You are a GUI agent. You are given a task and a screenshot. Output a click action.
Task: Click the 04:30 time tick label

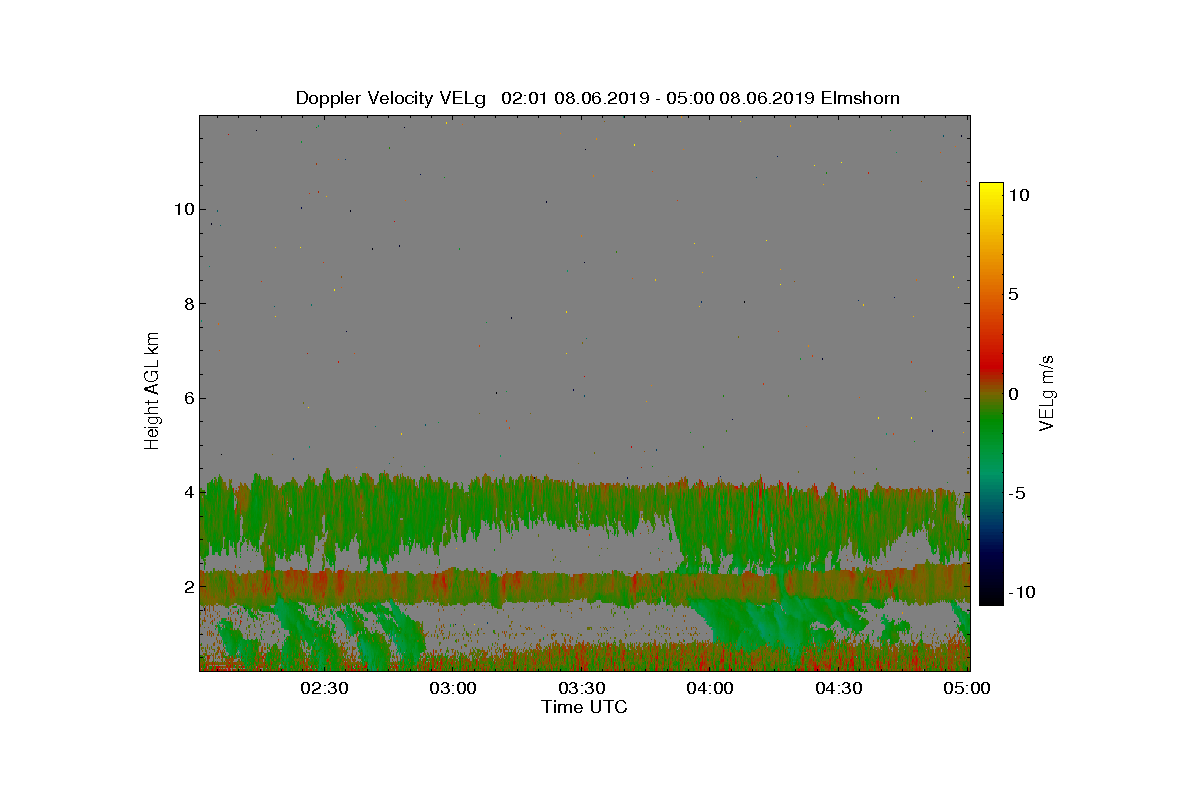[840, 688]
